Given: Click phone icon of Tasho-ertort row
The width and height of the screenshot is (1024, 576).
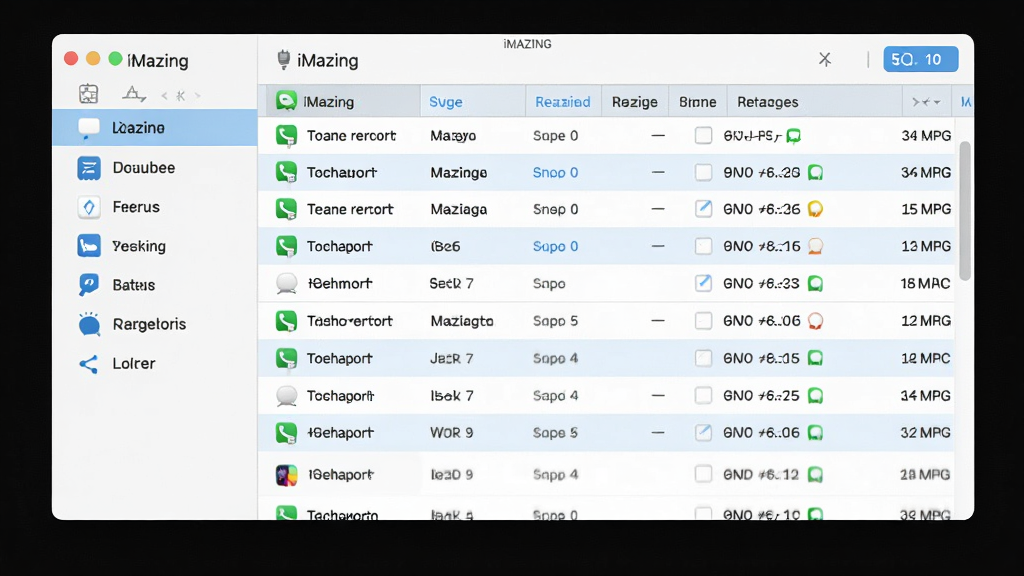Looking at the screenshot, I should (286, 321).
